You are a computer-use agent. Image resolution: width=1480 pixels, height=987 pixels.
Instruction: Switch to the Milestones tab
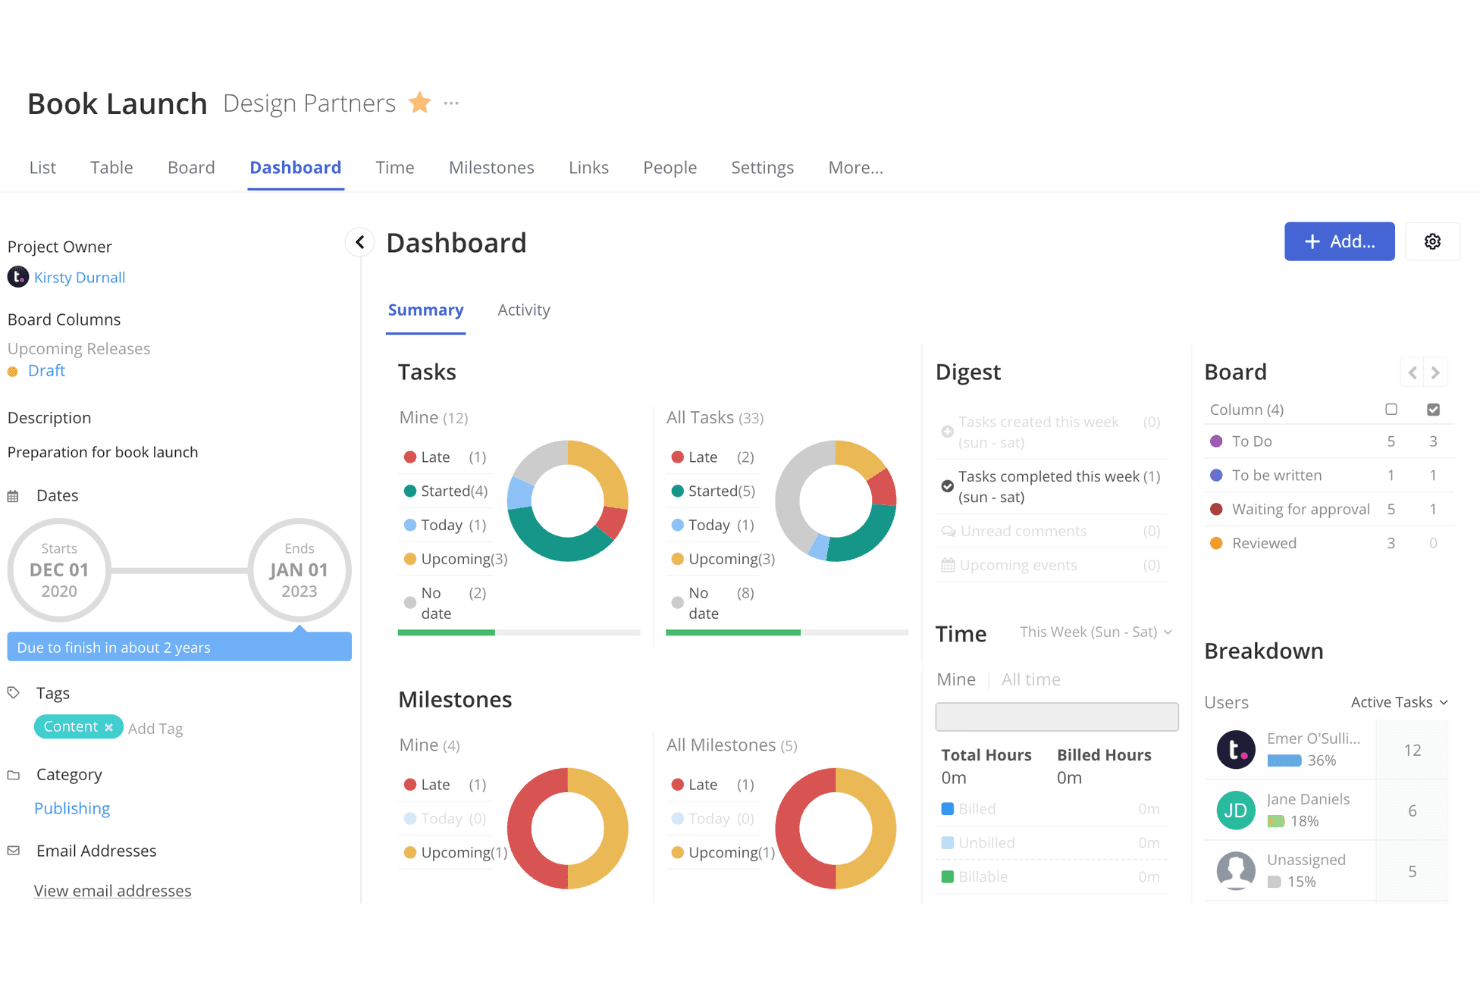(x=491, y=167)
